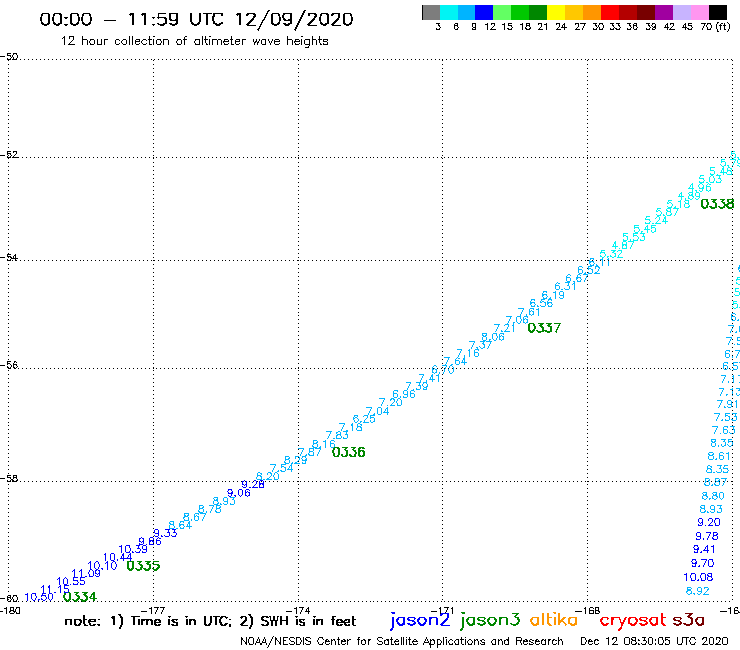Click right-track value '10.08'

pyautogui.click(x=698, y=577)
